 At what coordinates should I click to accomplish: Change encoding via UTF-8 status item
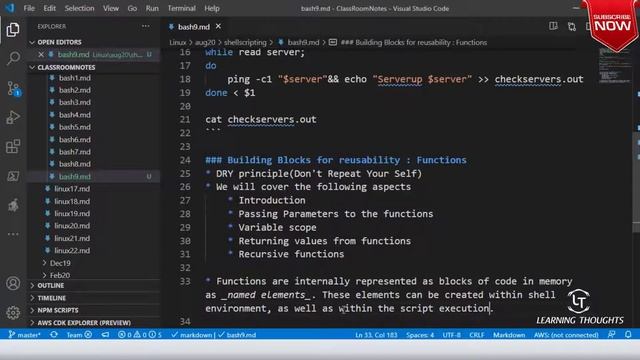[451, 335]
